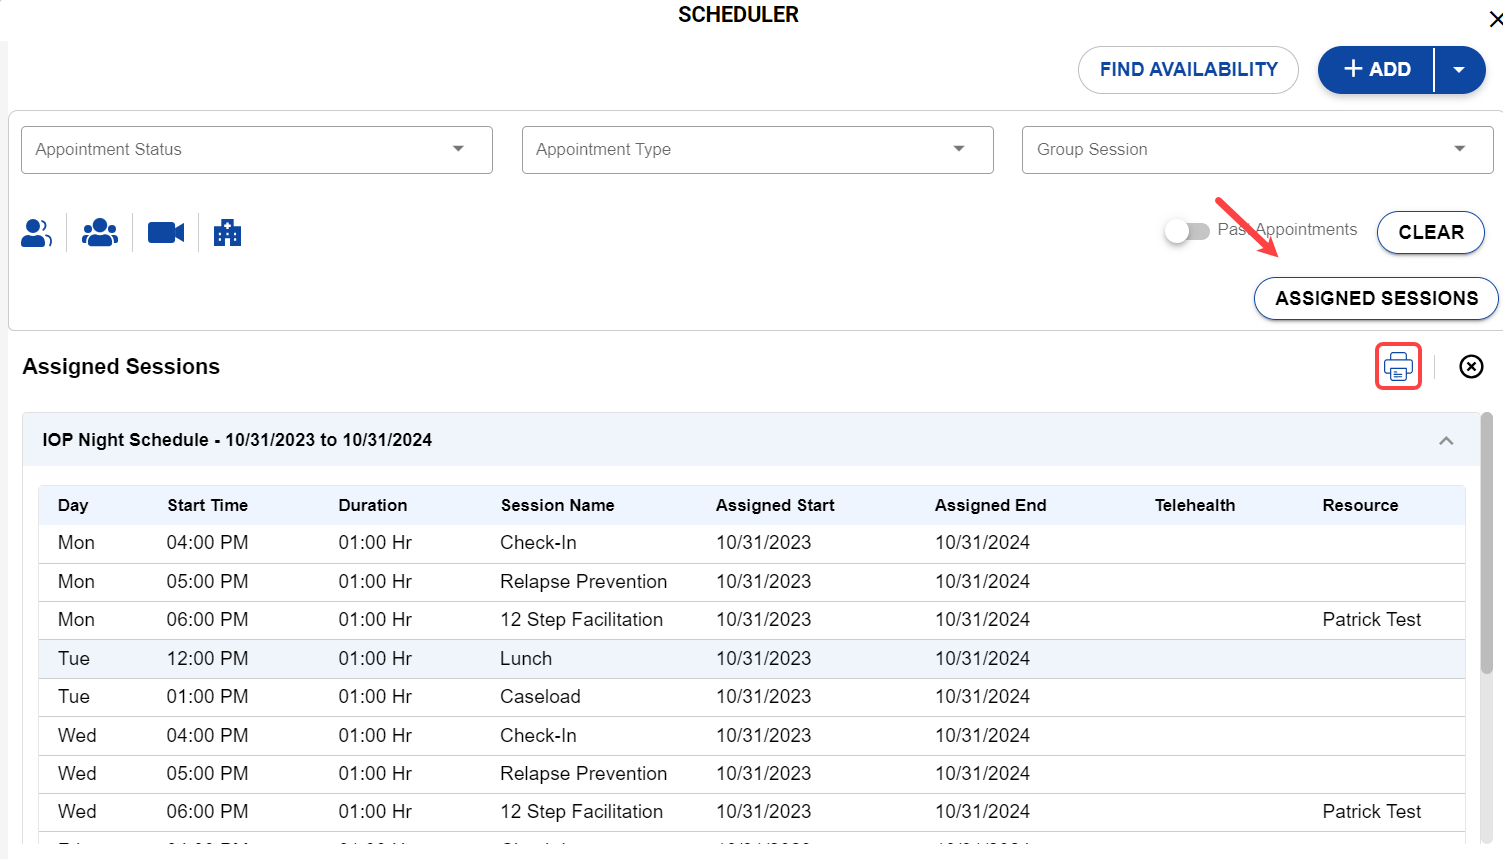The image size is (1503, 859).
Task: Click the telehealth video camera icon
Action: pyautogui.click(x=166, y=233)
